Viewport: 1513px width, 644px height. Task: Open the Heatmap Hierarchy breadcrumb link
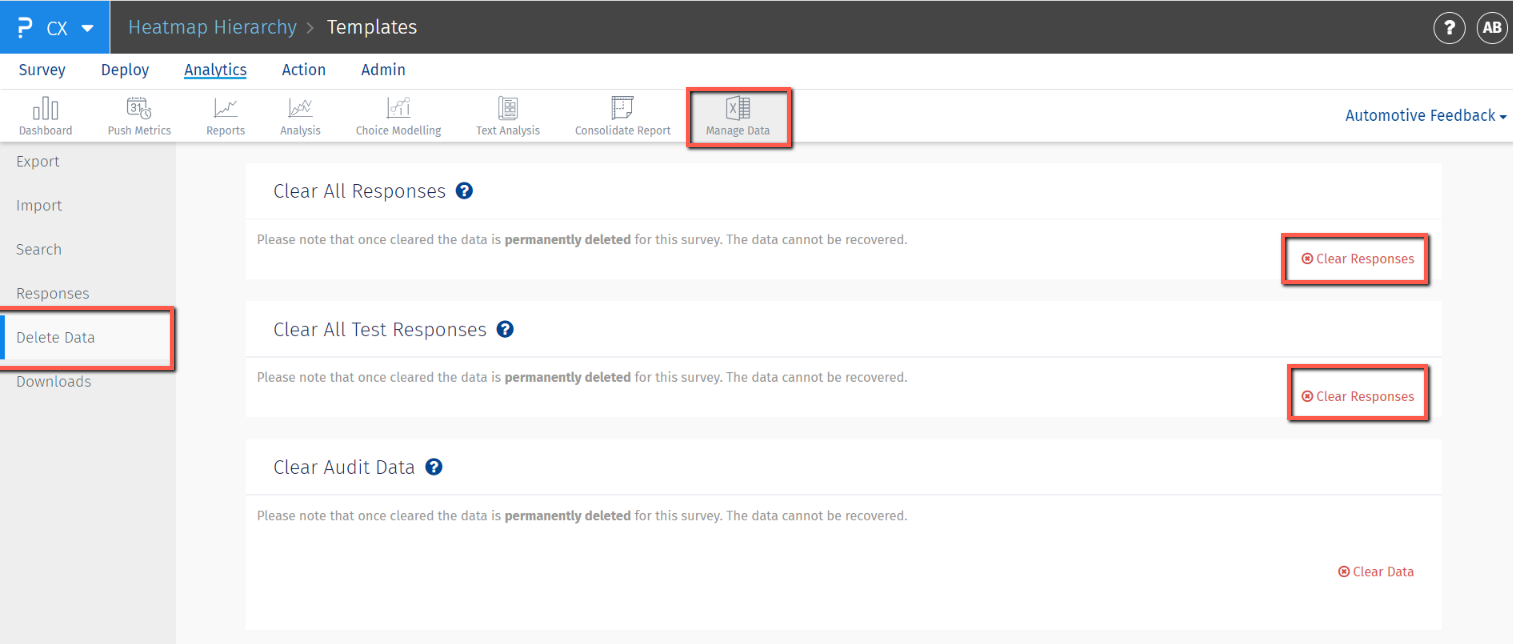(x=212, y=28)
